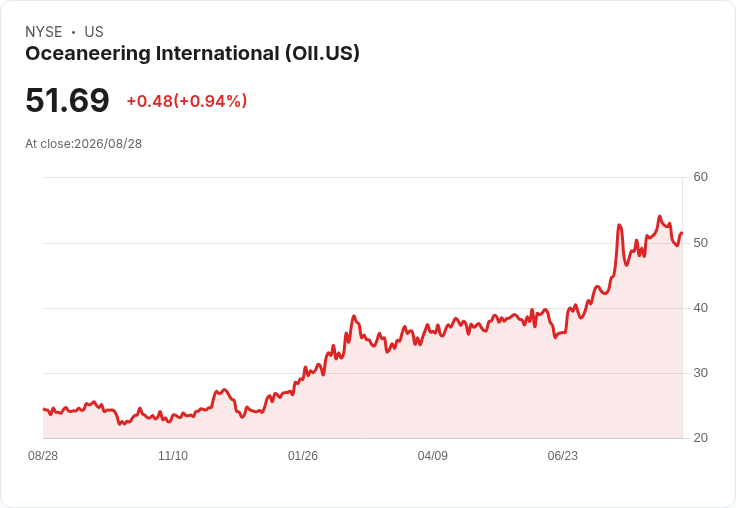Click the start of the price line at 08/28
Screen dimensions: 736x508
tap(44, 409)
